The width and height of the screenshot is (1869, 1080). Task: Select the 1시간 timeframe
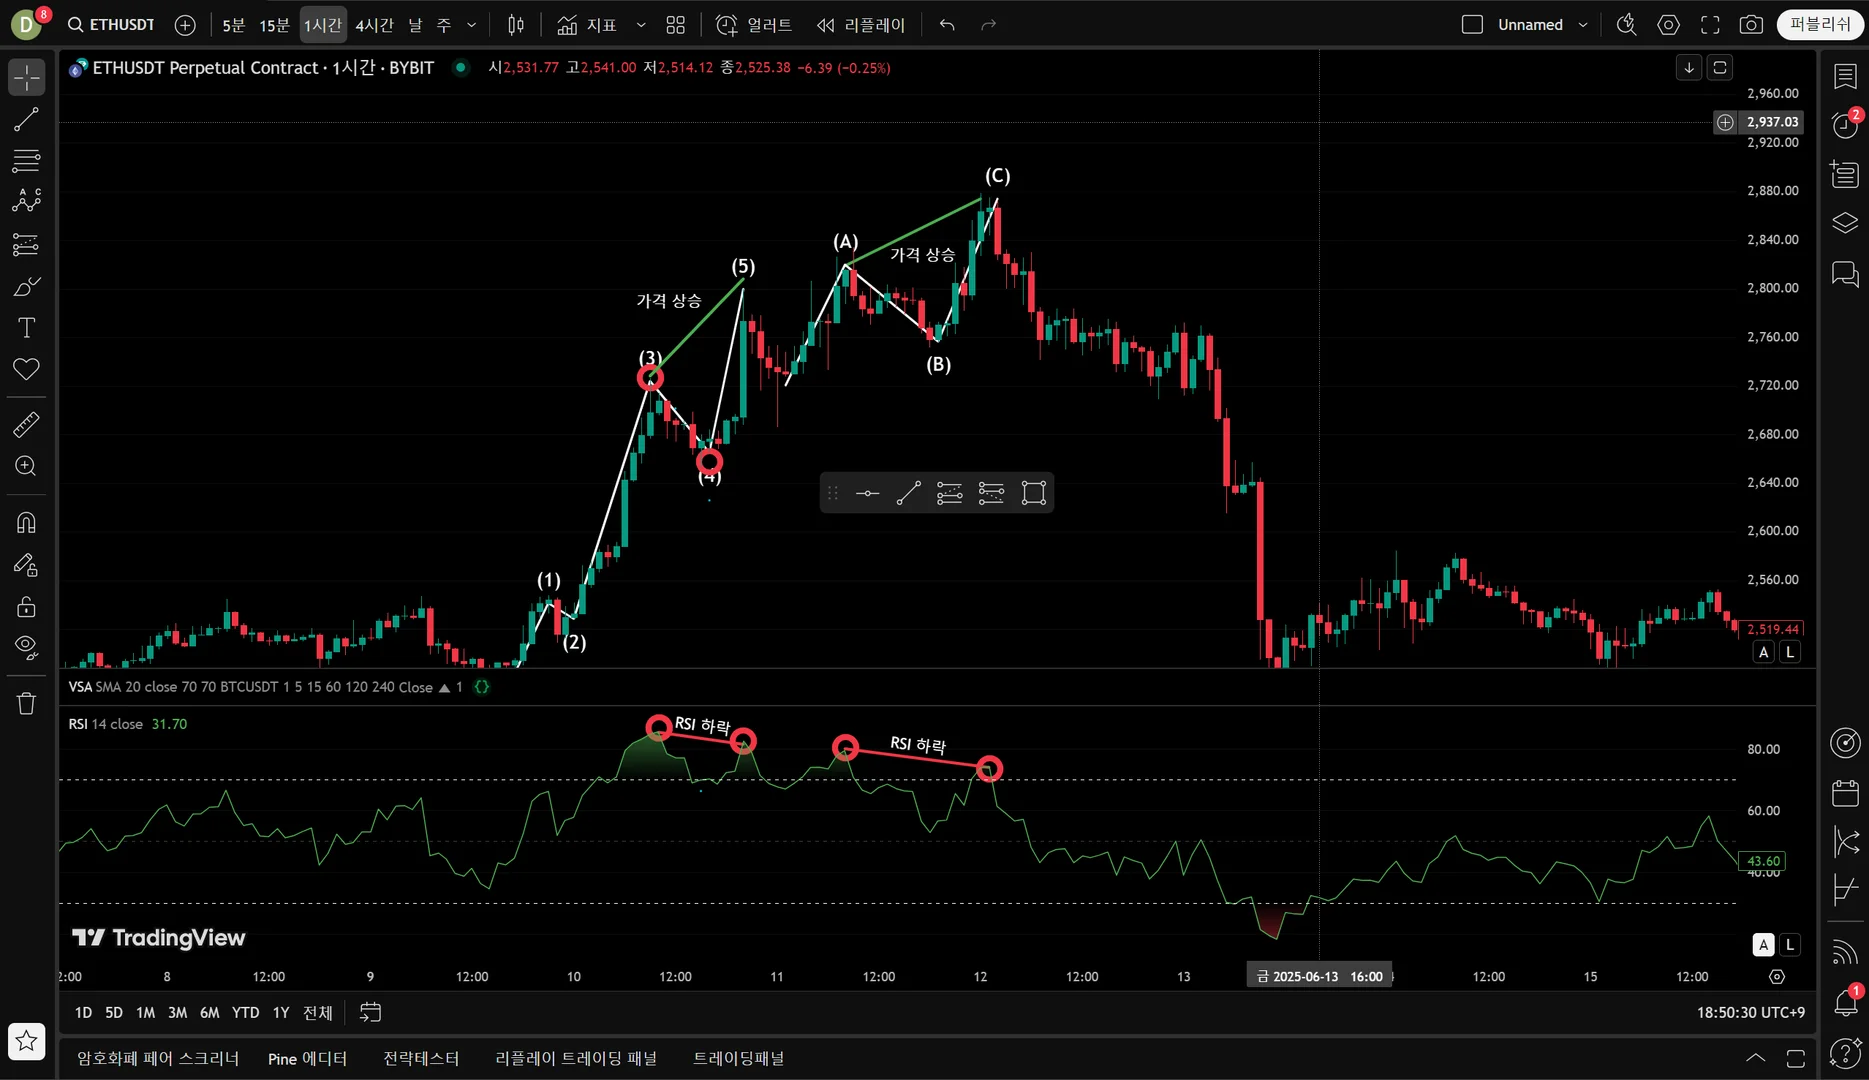[323, 25]
